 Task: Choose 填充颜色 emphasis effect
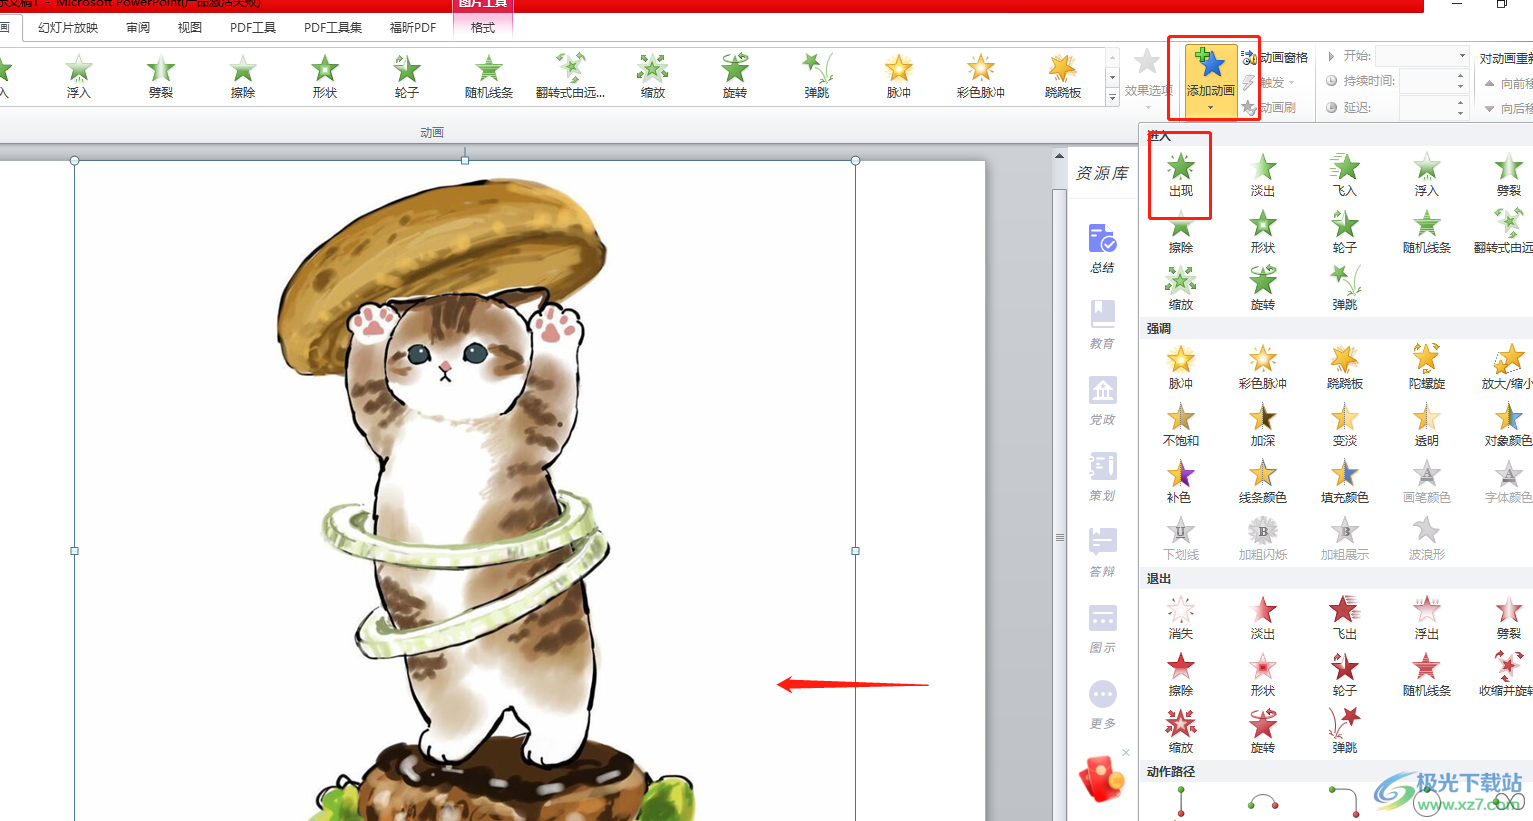point(1345,481)
